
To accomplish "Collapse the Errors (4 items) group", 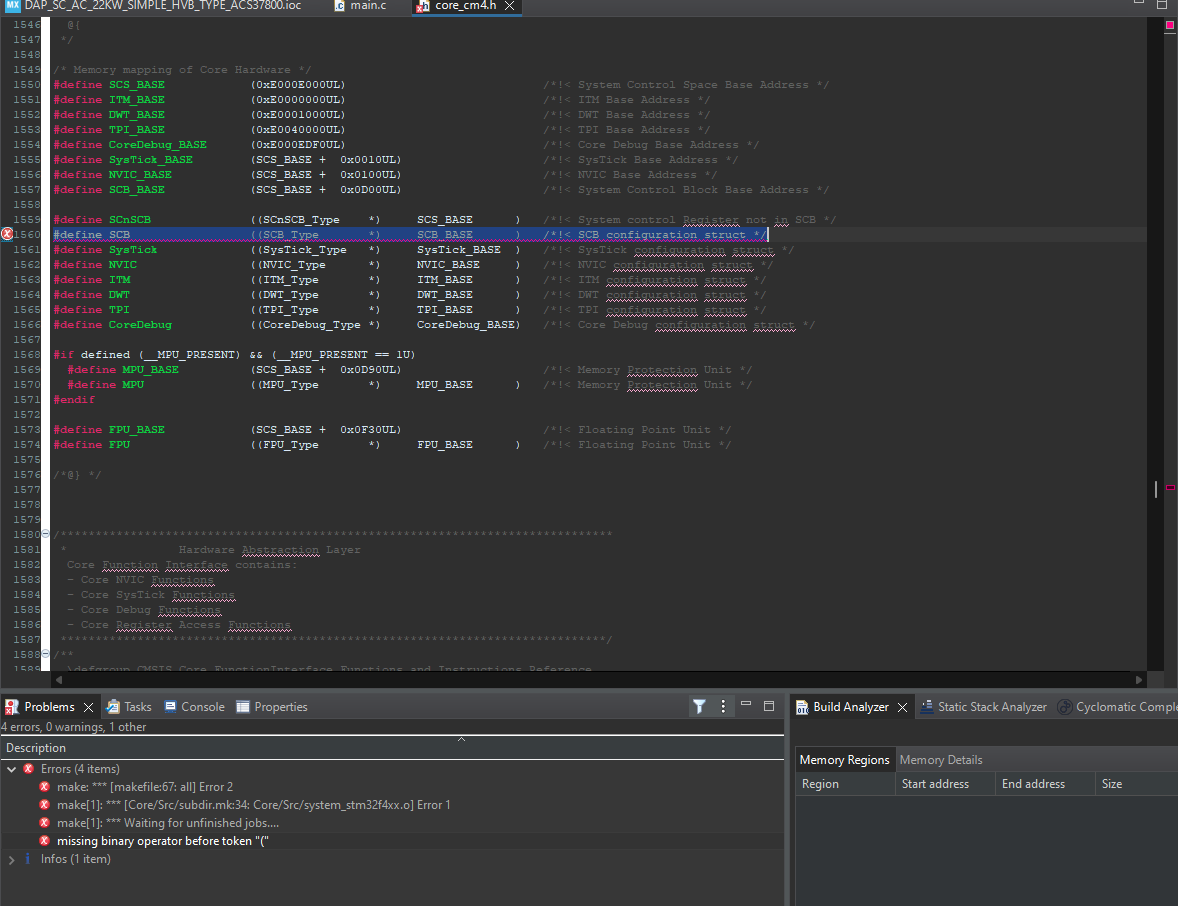I will pyautogui.click(x=12, y=769).
